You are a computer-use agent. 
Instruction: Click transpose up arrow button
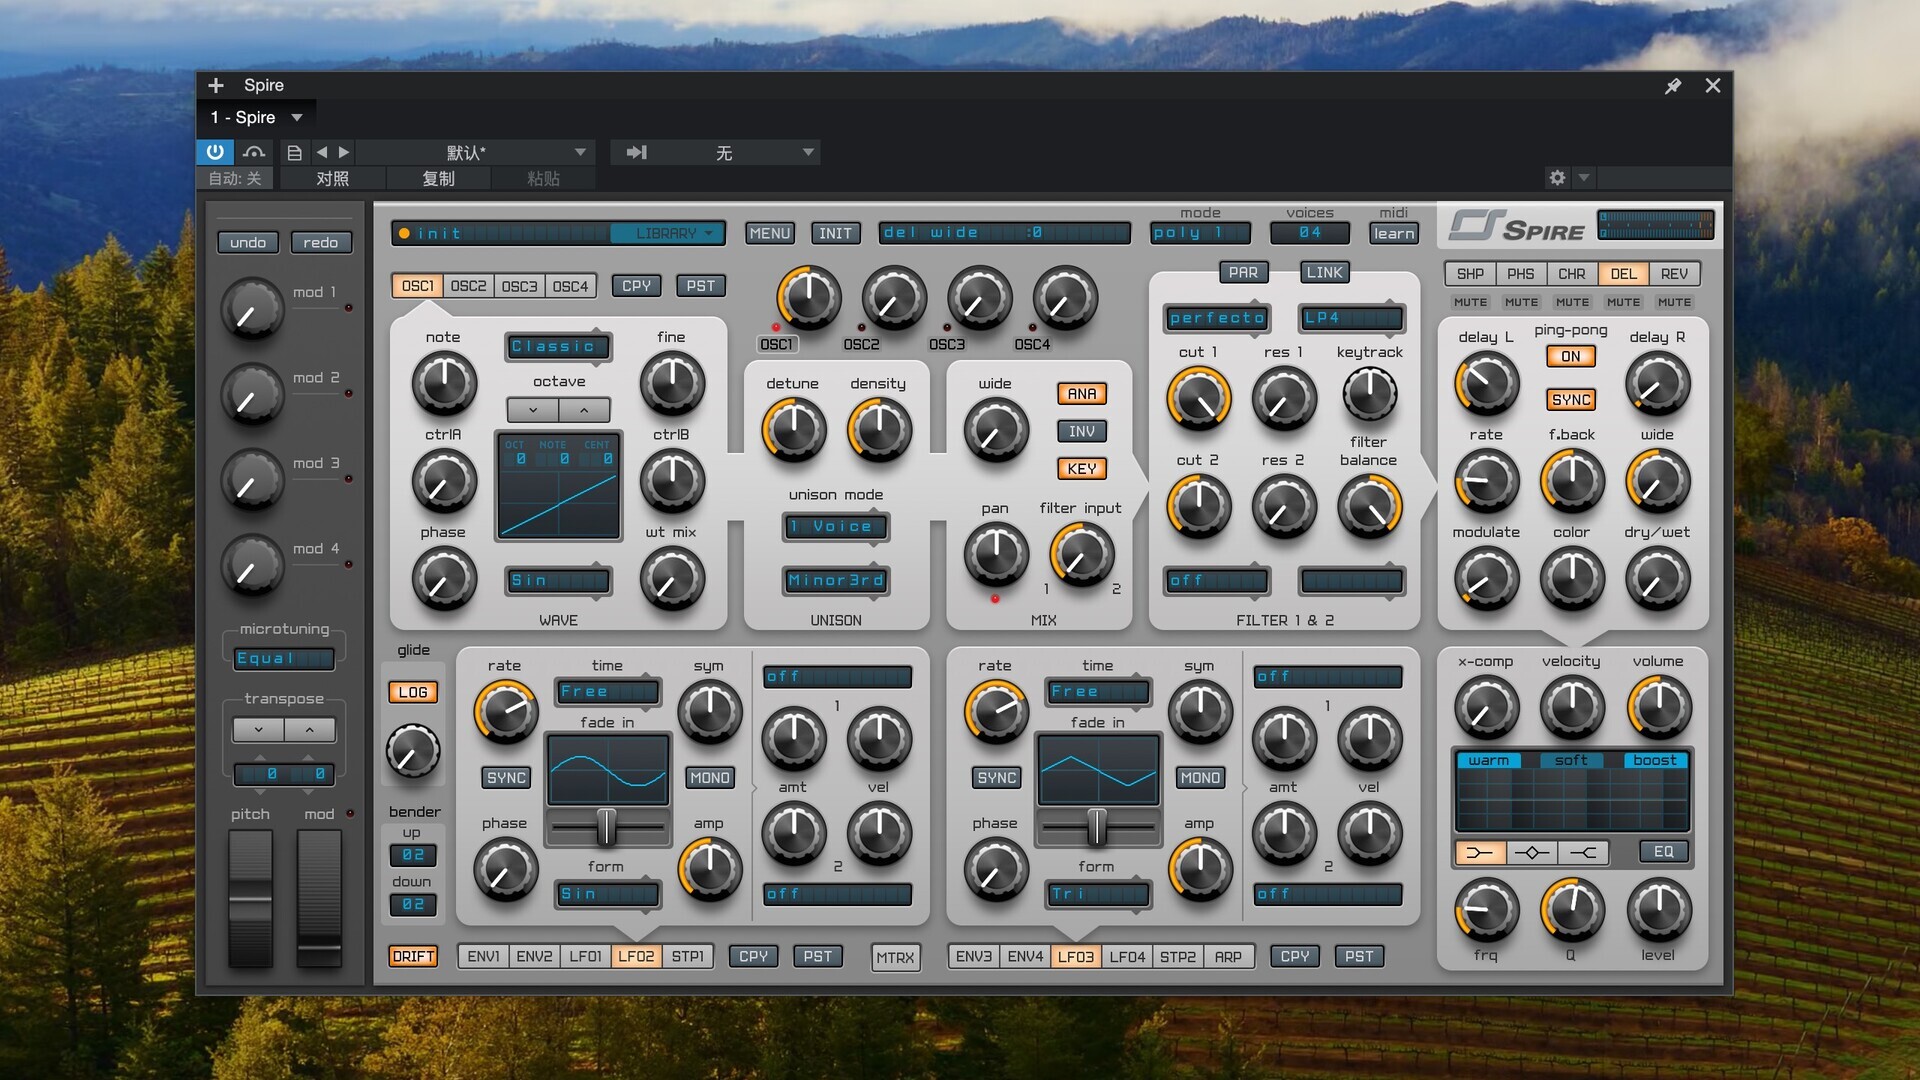310,730
